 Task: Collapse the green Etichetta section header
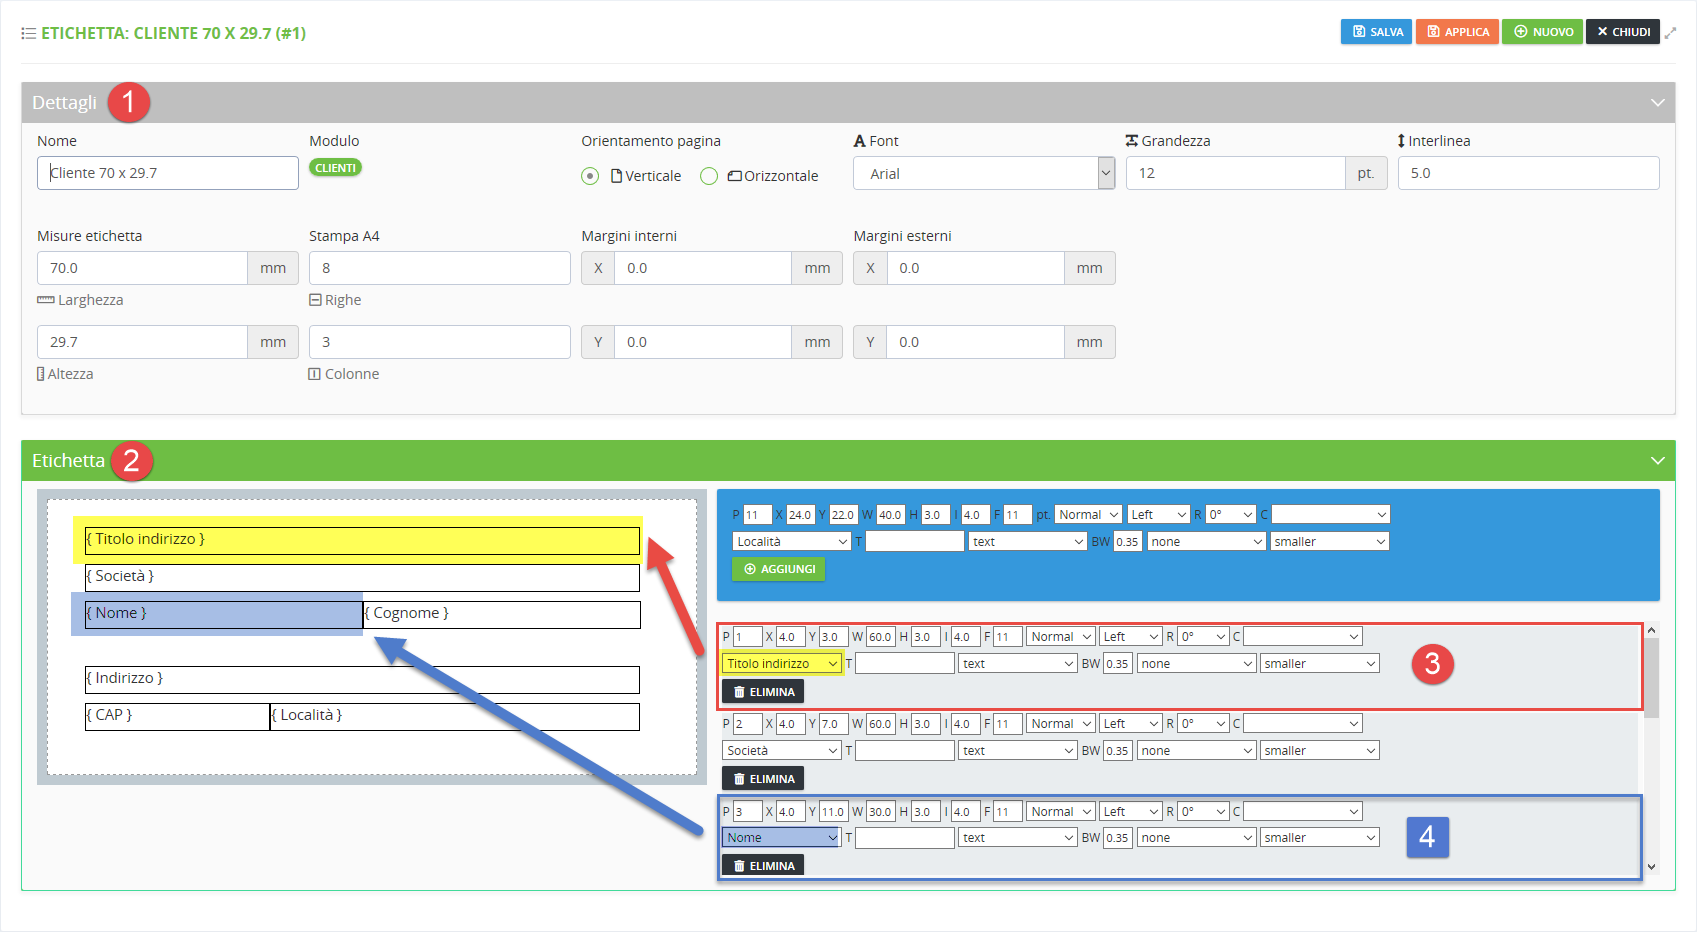(1657, 461)
